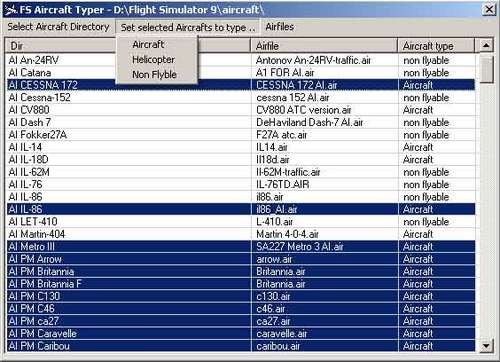Sort by the Aircraft type column header
This screenshot has height=362, width=500.
(x=436, y=46)
